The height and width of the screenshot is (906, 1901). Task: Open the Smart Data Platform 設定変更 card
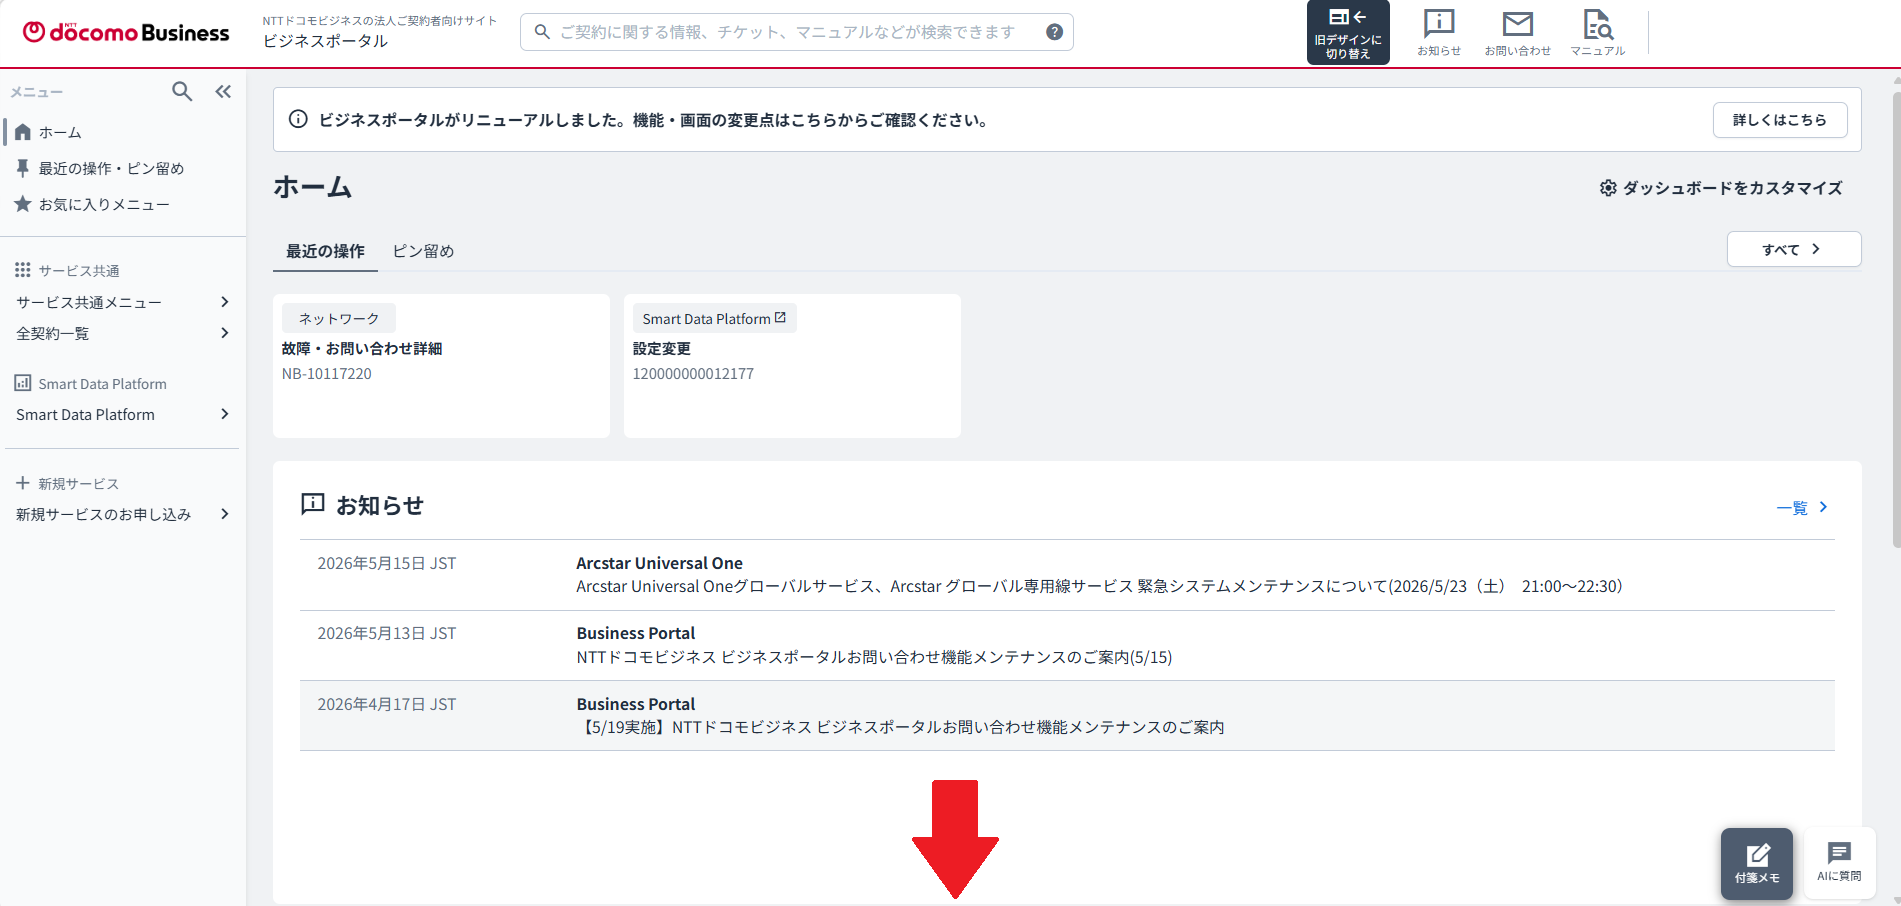pyautogui.click(x=792, y=365)
